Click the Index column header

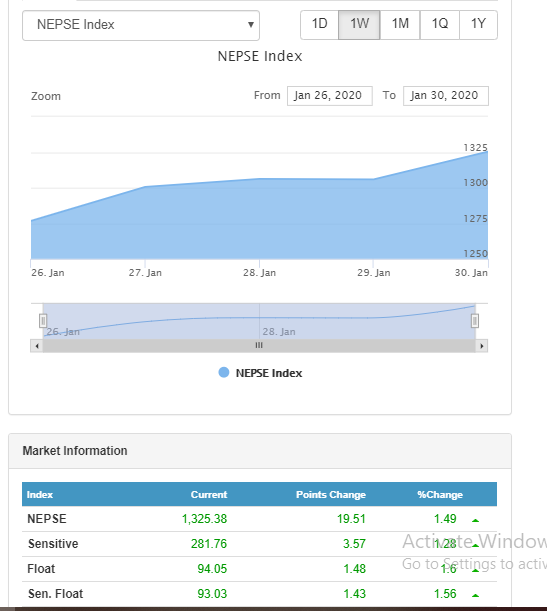pos(40,494)
